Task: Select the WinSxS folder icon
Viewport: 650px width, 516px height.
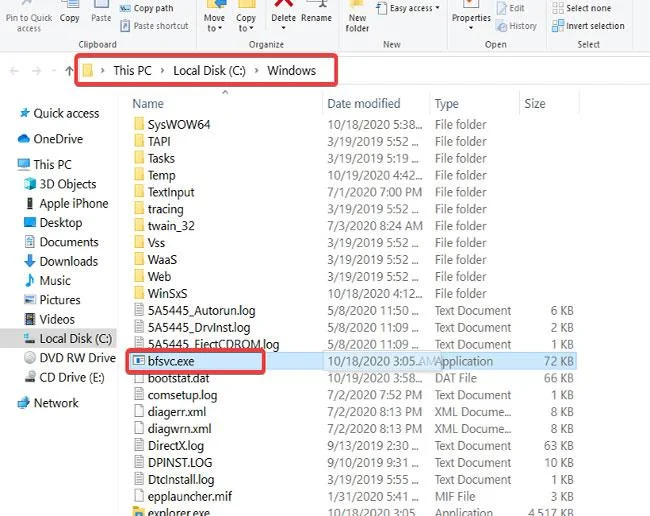Action: point(139,293)
